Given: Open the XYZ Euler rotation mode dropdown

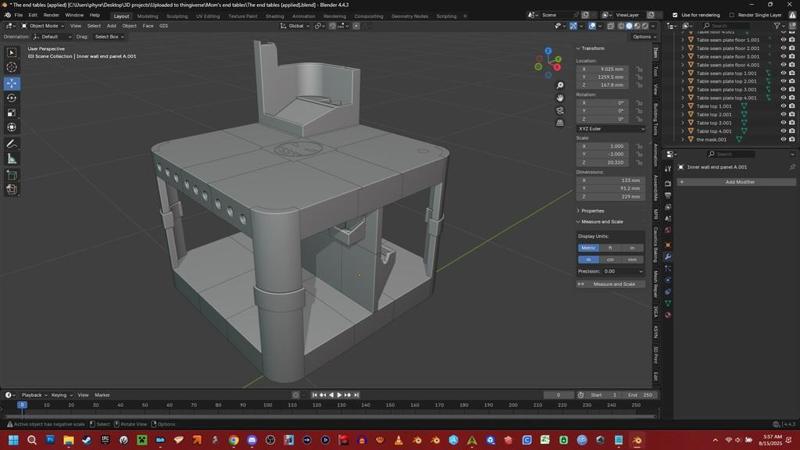Looking at the screenshot, I should click(x=611, y=128).
